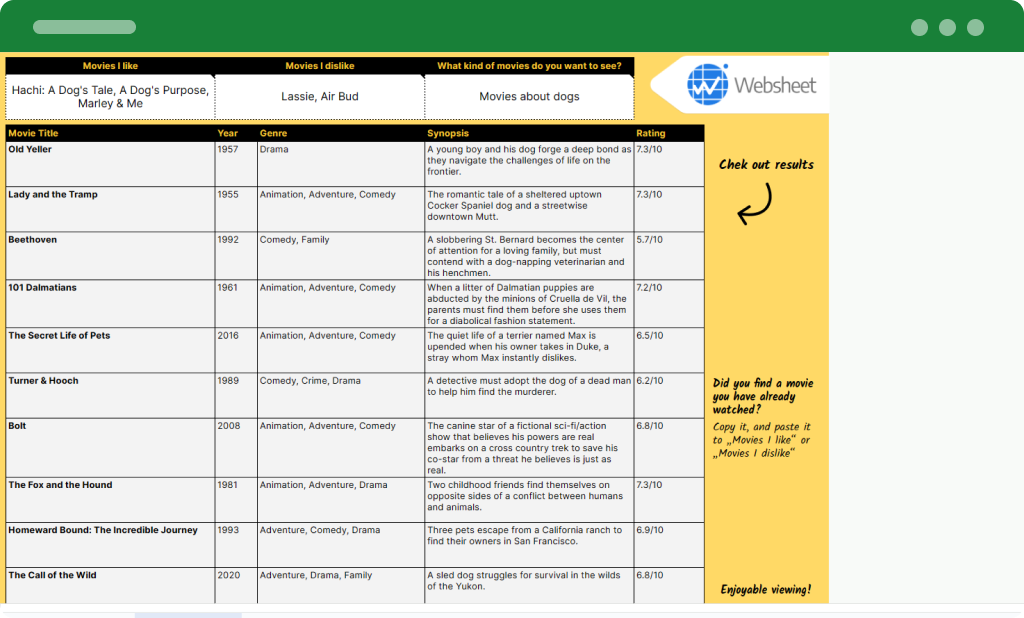
Task: Select The Secret Life of Pets title cell
Action: 110,350
